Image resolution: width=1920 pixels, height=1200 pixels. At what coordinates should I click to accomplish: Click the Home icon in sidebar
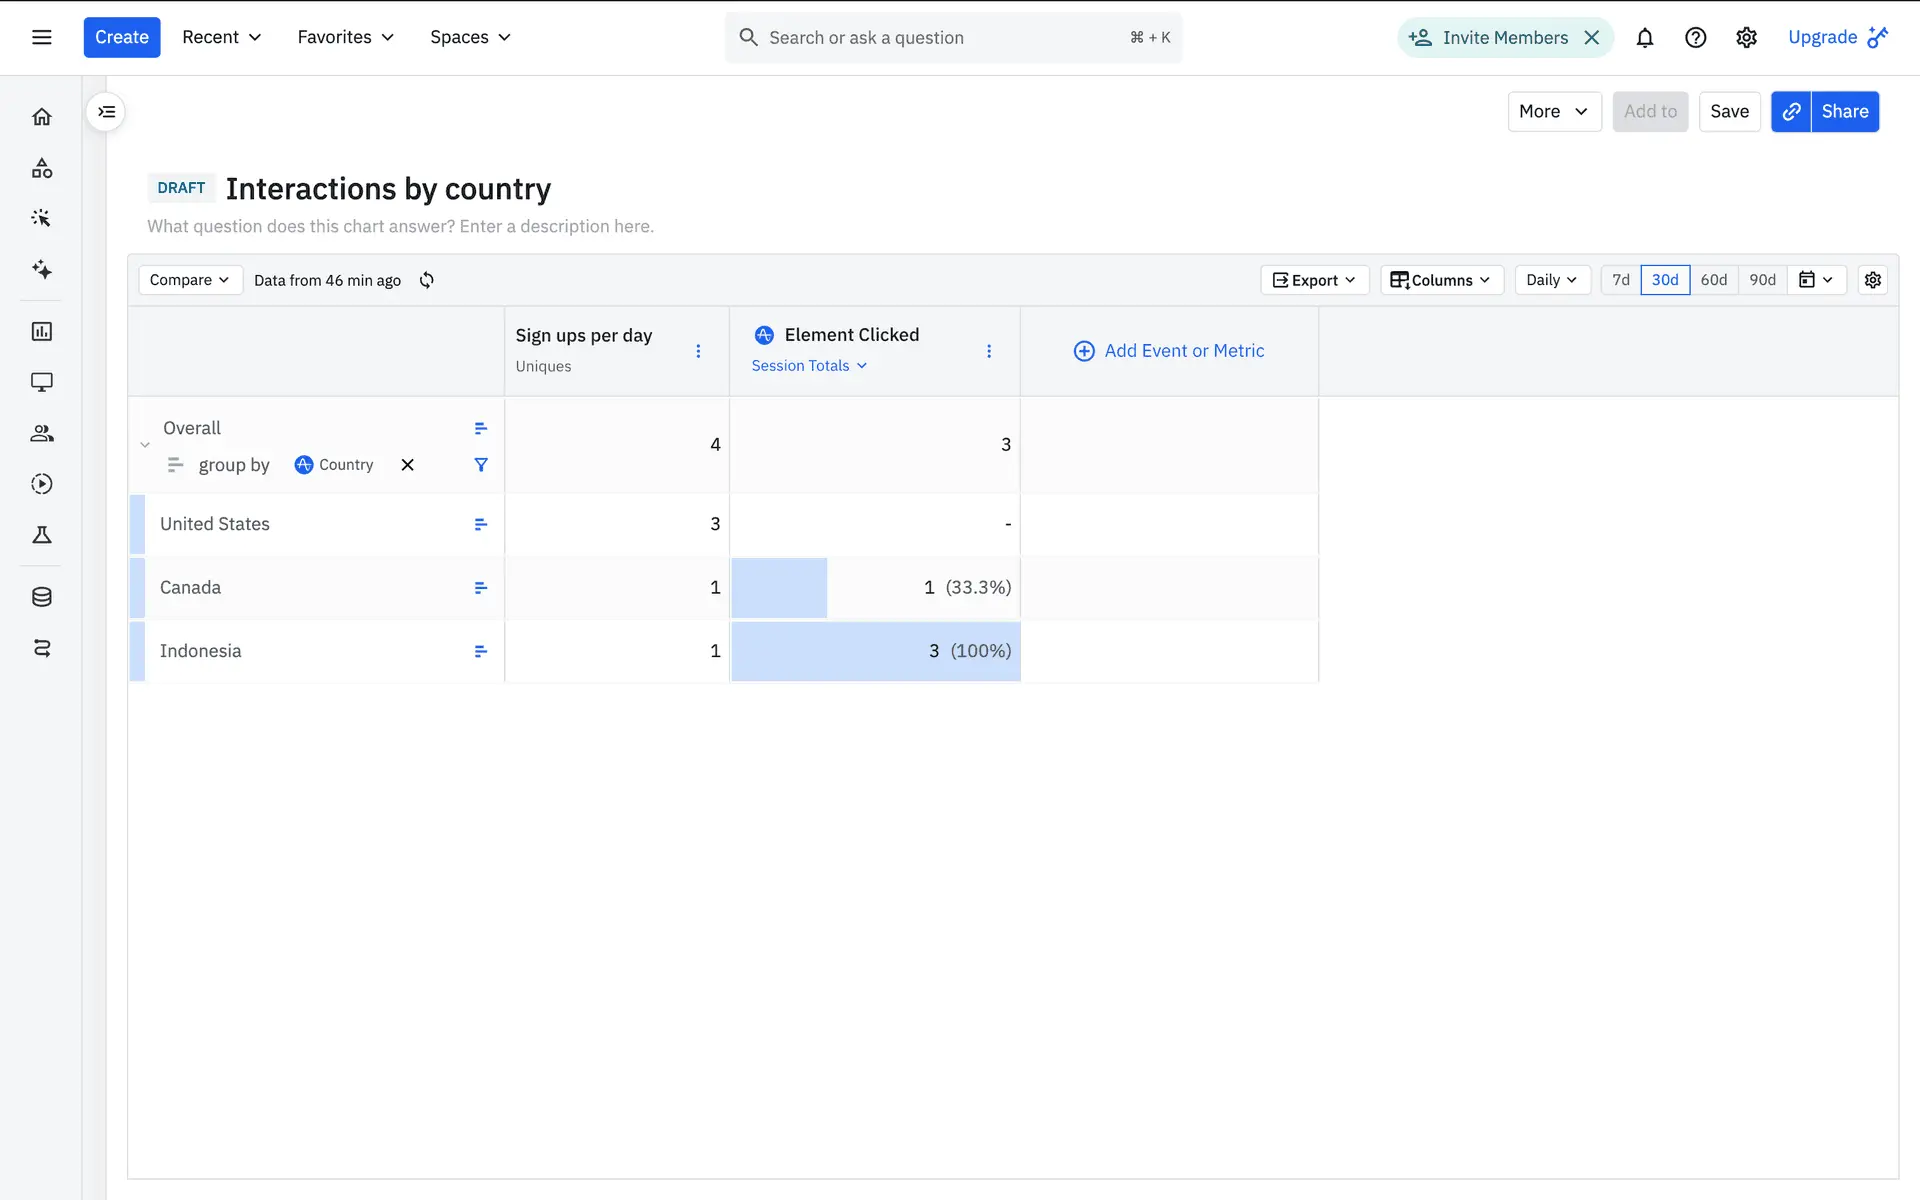(42, 117)
